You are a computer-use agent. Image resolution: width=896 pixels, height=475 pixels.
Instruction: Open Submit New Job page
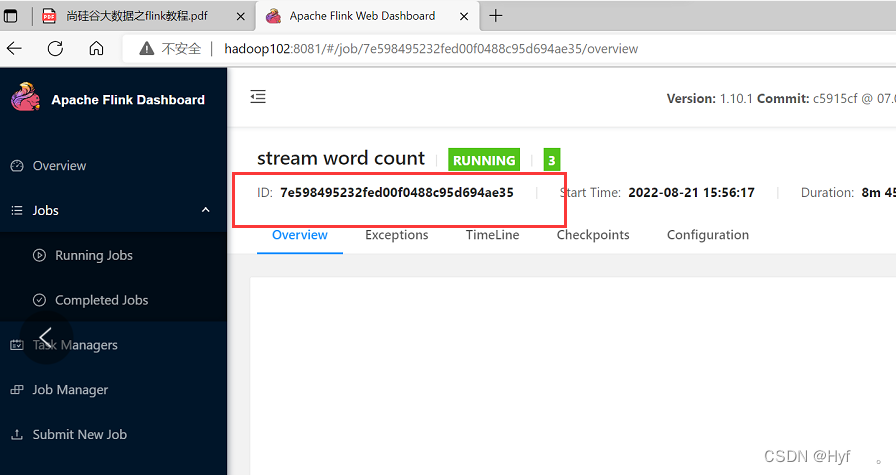point(113,434)
